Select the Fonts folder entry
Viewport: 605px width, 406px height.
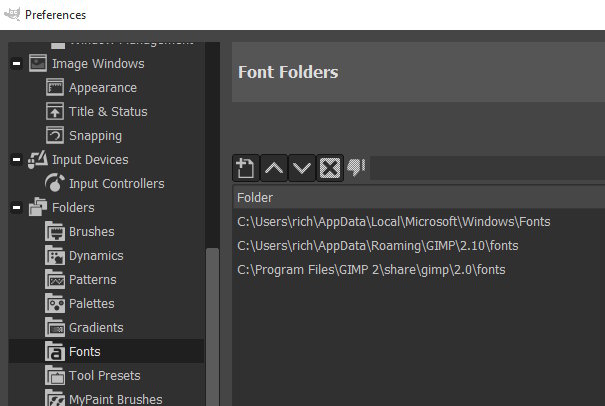[84, 352]
